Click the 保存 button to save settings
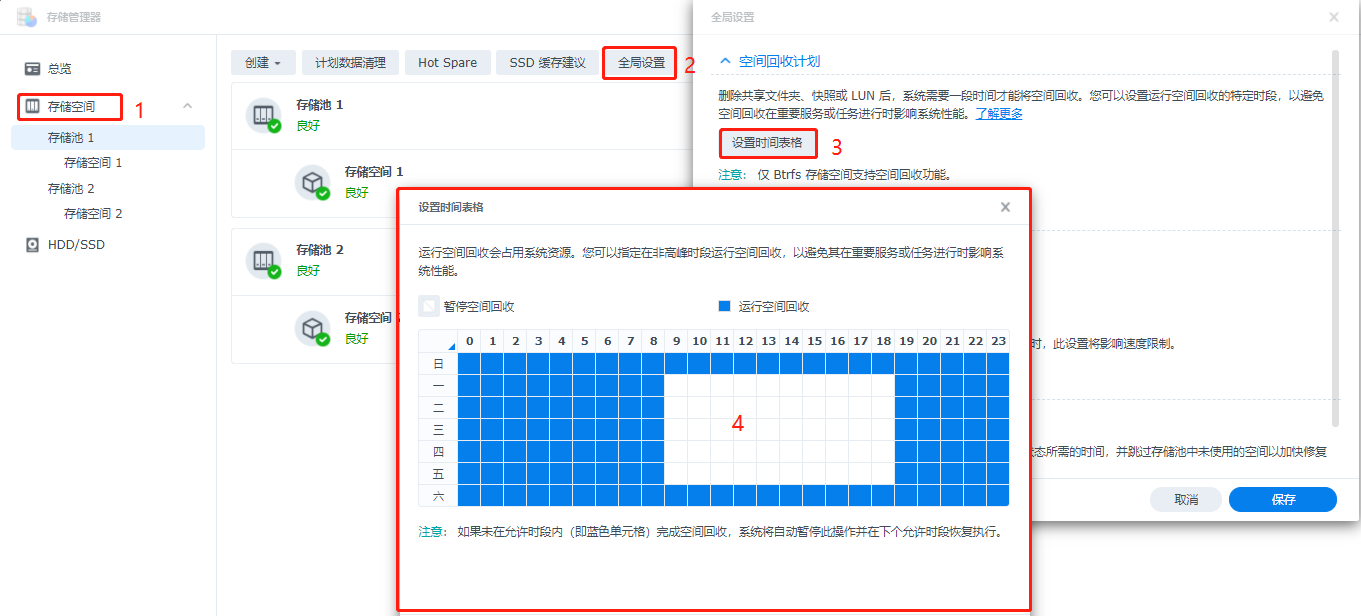 [1282, 499]
